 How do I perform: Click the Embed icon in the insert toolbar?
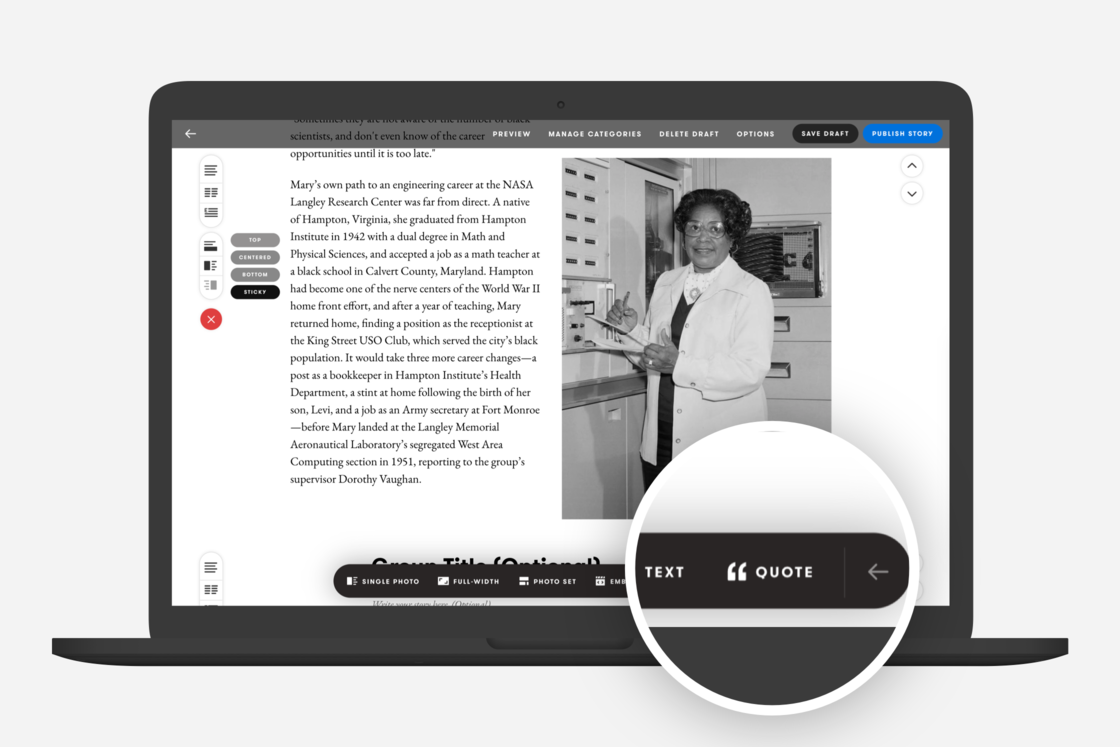point(600,581)
